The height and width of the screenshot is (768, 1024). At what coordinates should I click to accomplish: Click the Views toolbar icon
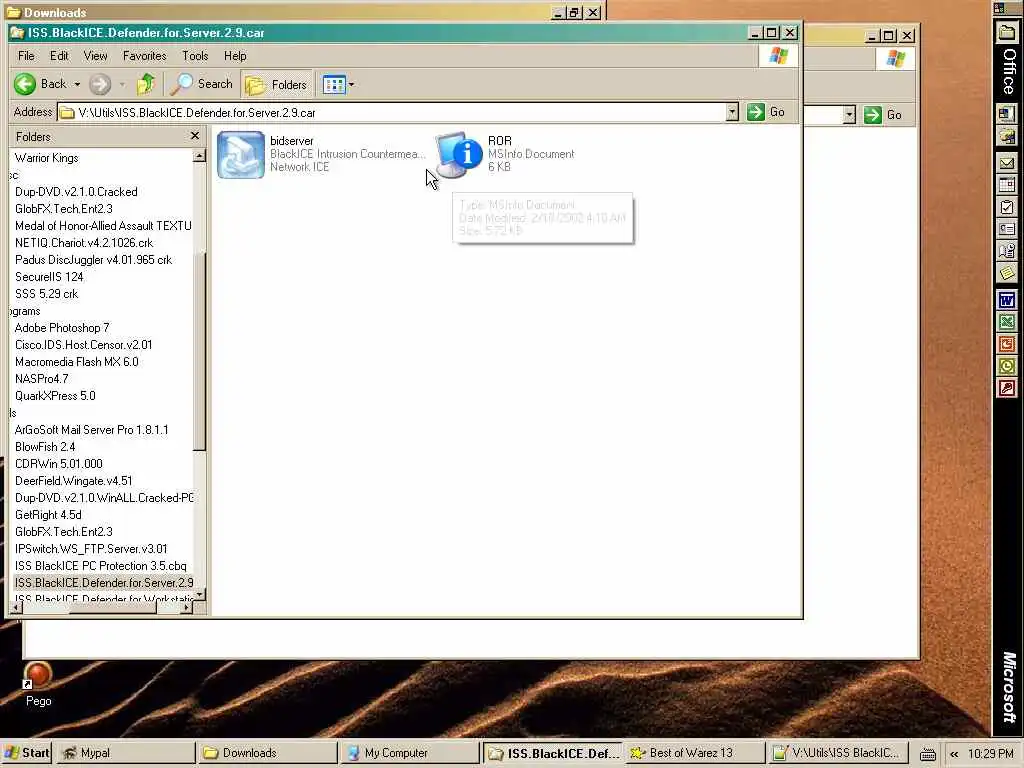click(x=334, y=84)
